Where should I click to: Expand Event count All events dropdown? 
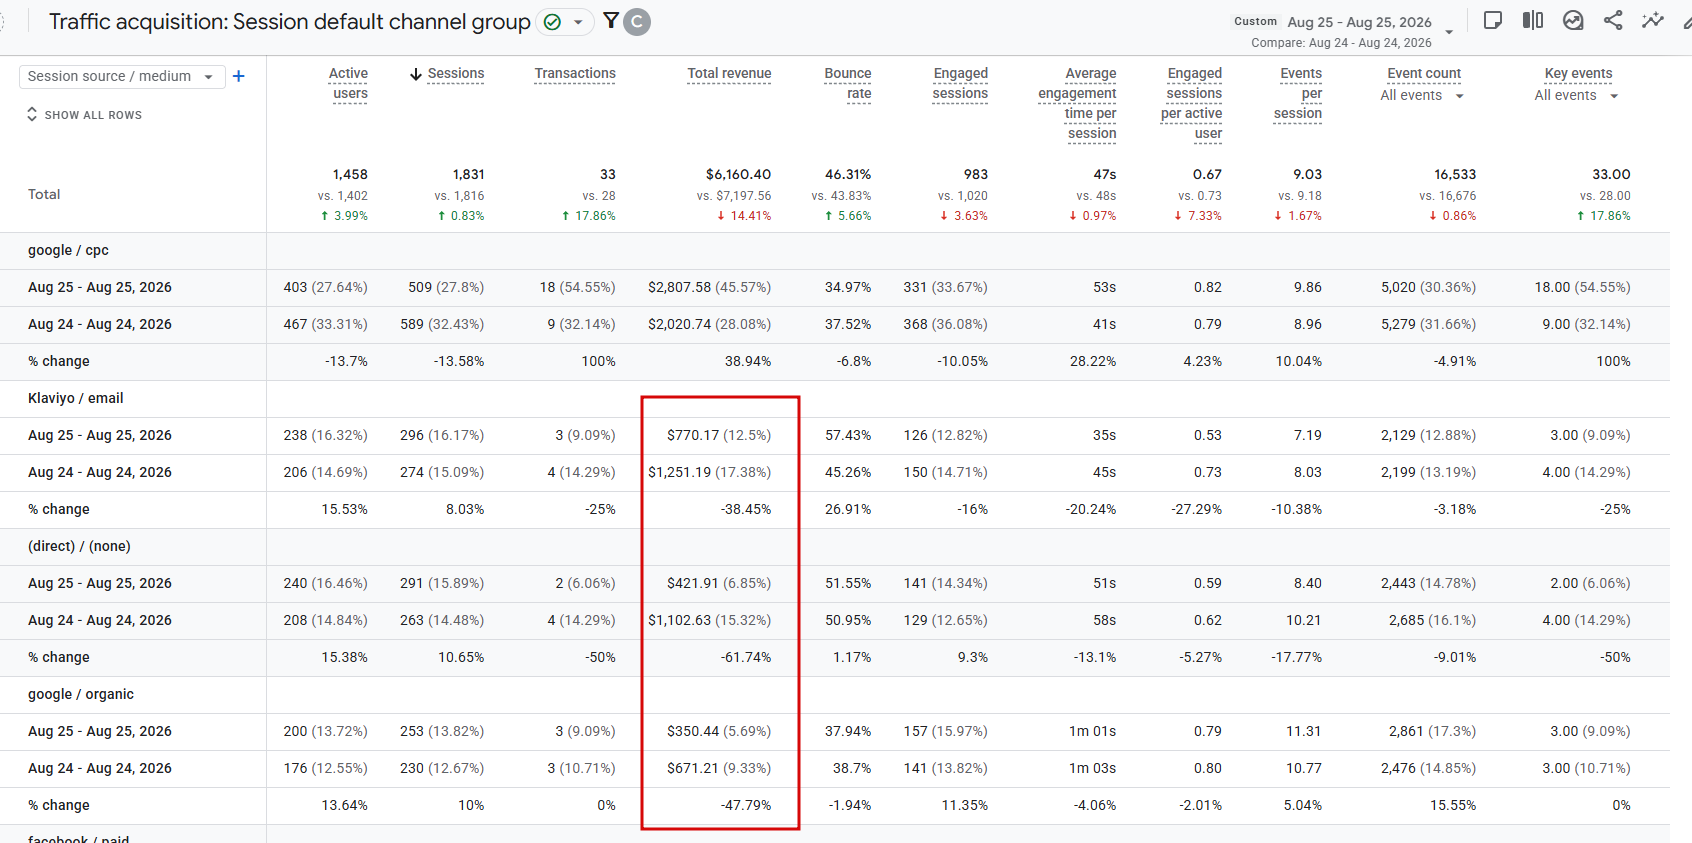(x=1422, y=96)
